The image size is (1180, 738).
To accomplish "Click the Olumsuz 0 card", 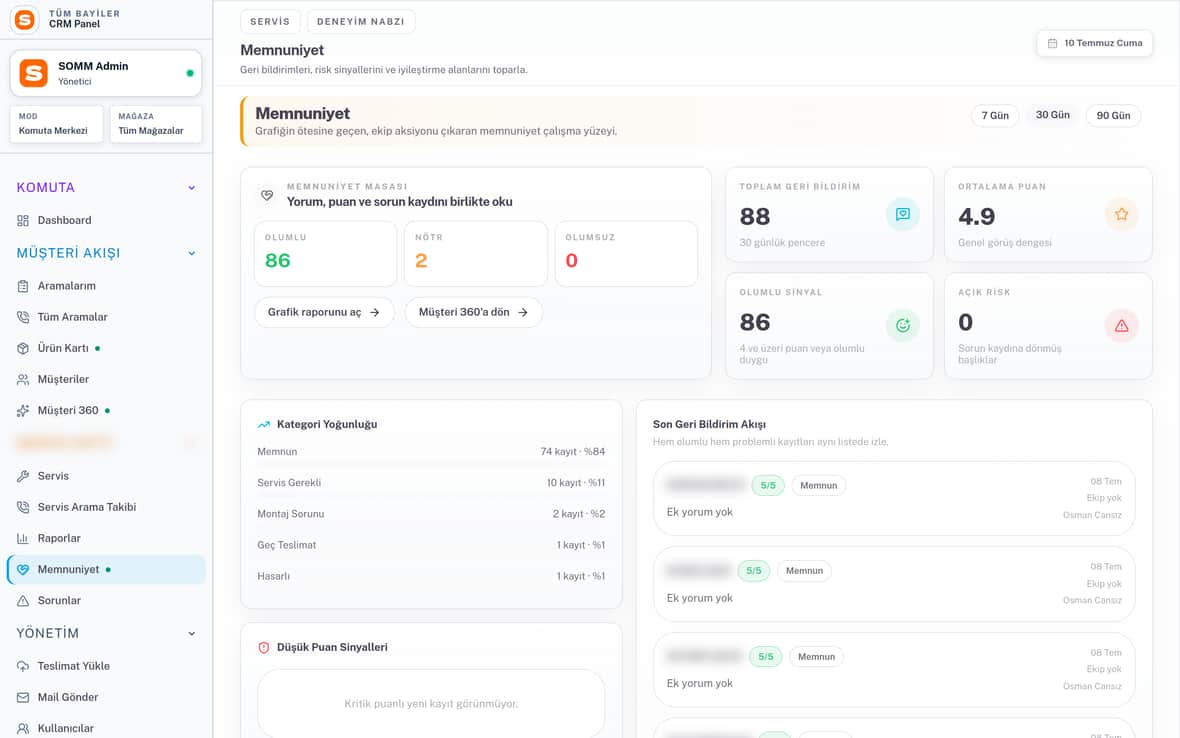I will click(626, 254).
